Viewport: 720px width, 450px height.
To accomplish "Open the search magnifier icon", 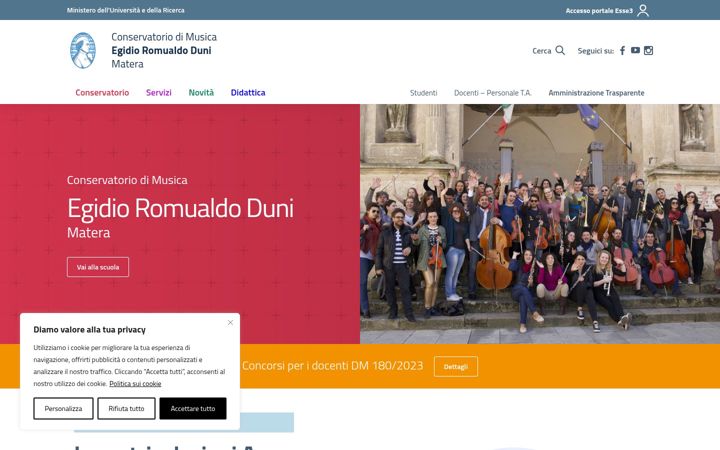I will pyautogui.click(x=560, y=50).
